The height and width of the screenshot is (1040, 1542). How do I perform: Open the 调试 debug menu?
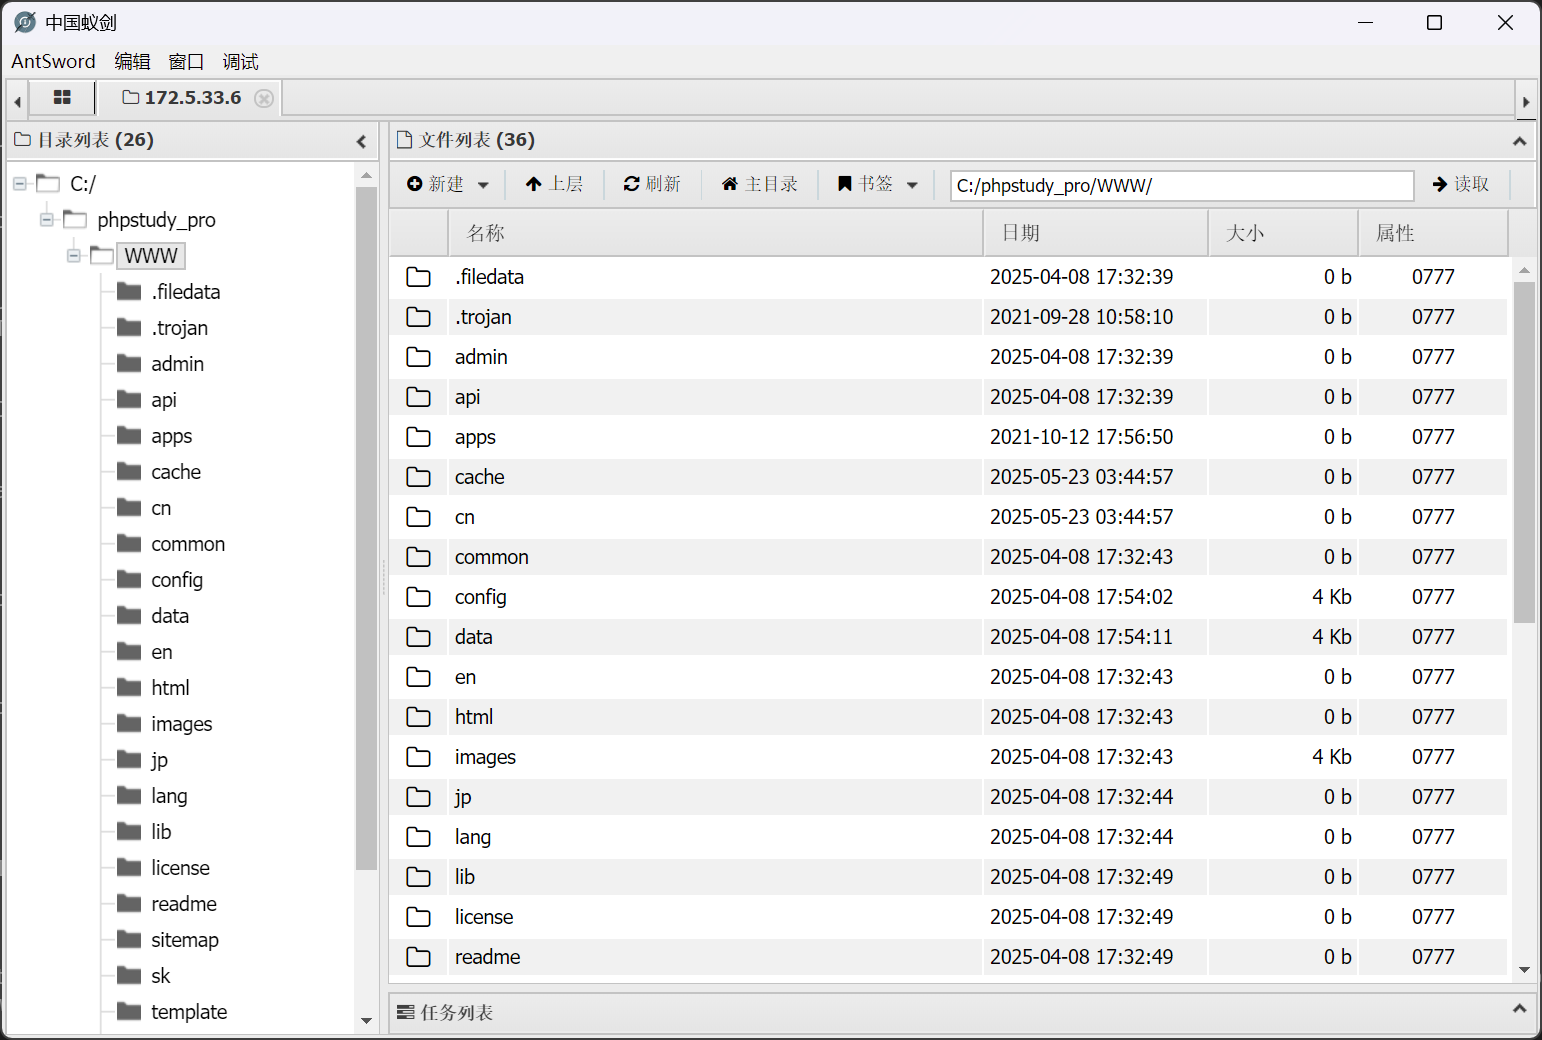(x=240, y=62)
